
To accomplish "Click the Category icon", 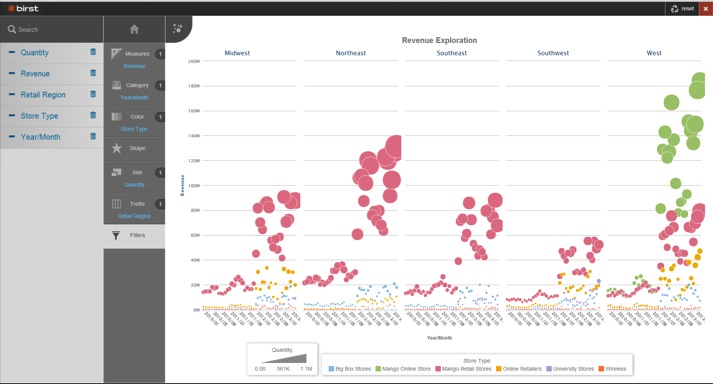I will tap(116, 85).
